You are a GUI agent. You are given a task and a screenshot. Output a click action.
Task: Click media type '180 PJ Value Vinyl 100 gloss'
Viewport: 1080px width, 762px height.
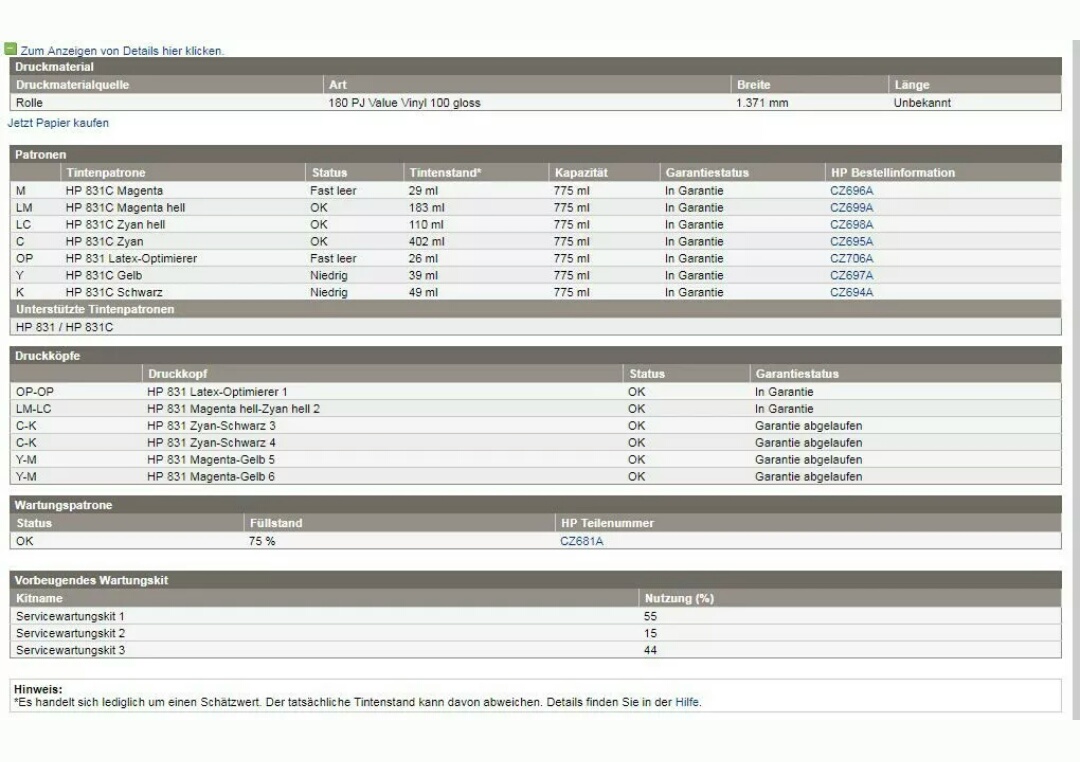tap(404, 103)
